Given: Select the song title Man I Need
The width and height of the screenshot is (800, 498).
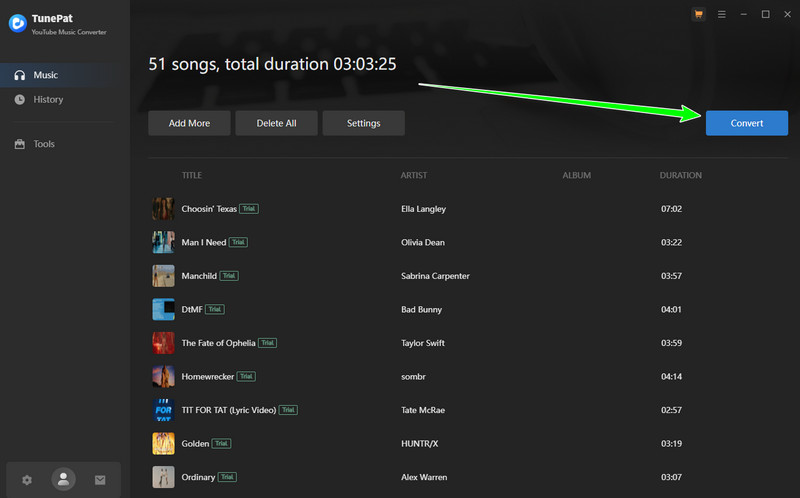Looking at the screenshot, I should [x=204, y=242].
